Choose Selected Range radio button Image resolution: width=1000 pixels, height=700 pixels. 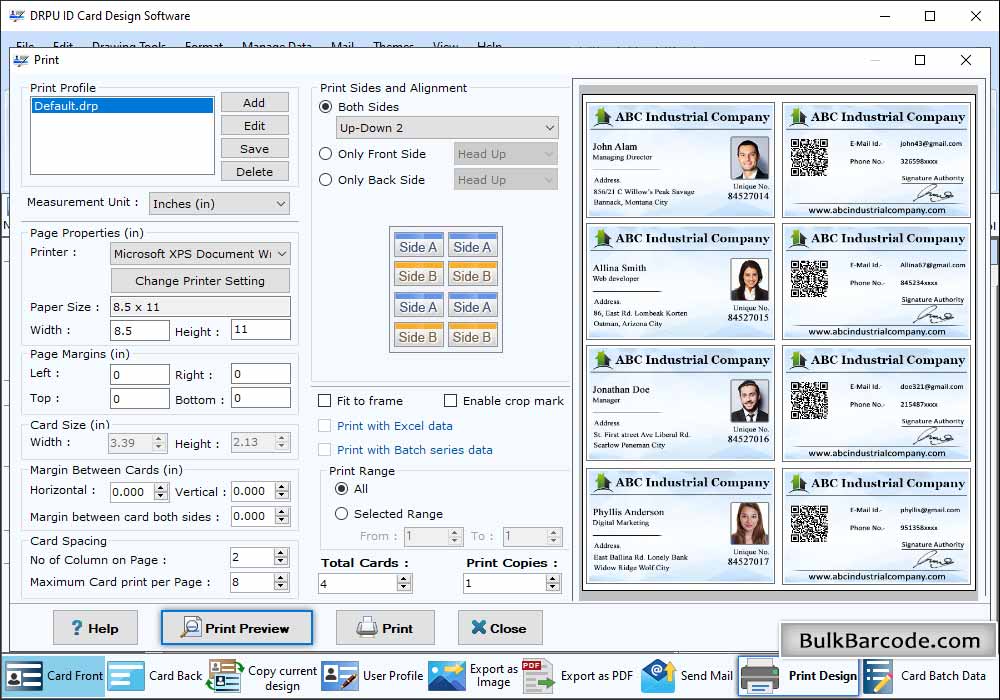[341, 513]
